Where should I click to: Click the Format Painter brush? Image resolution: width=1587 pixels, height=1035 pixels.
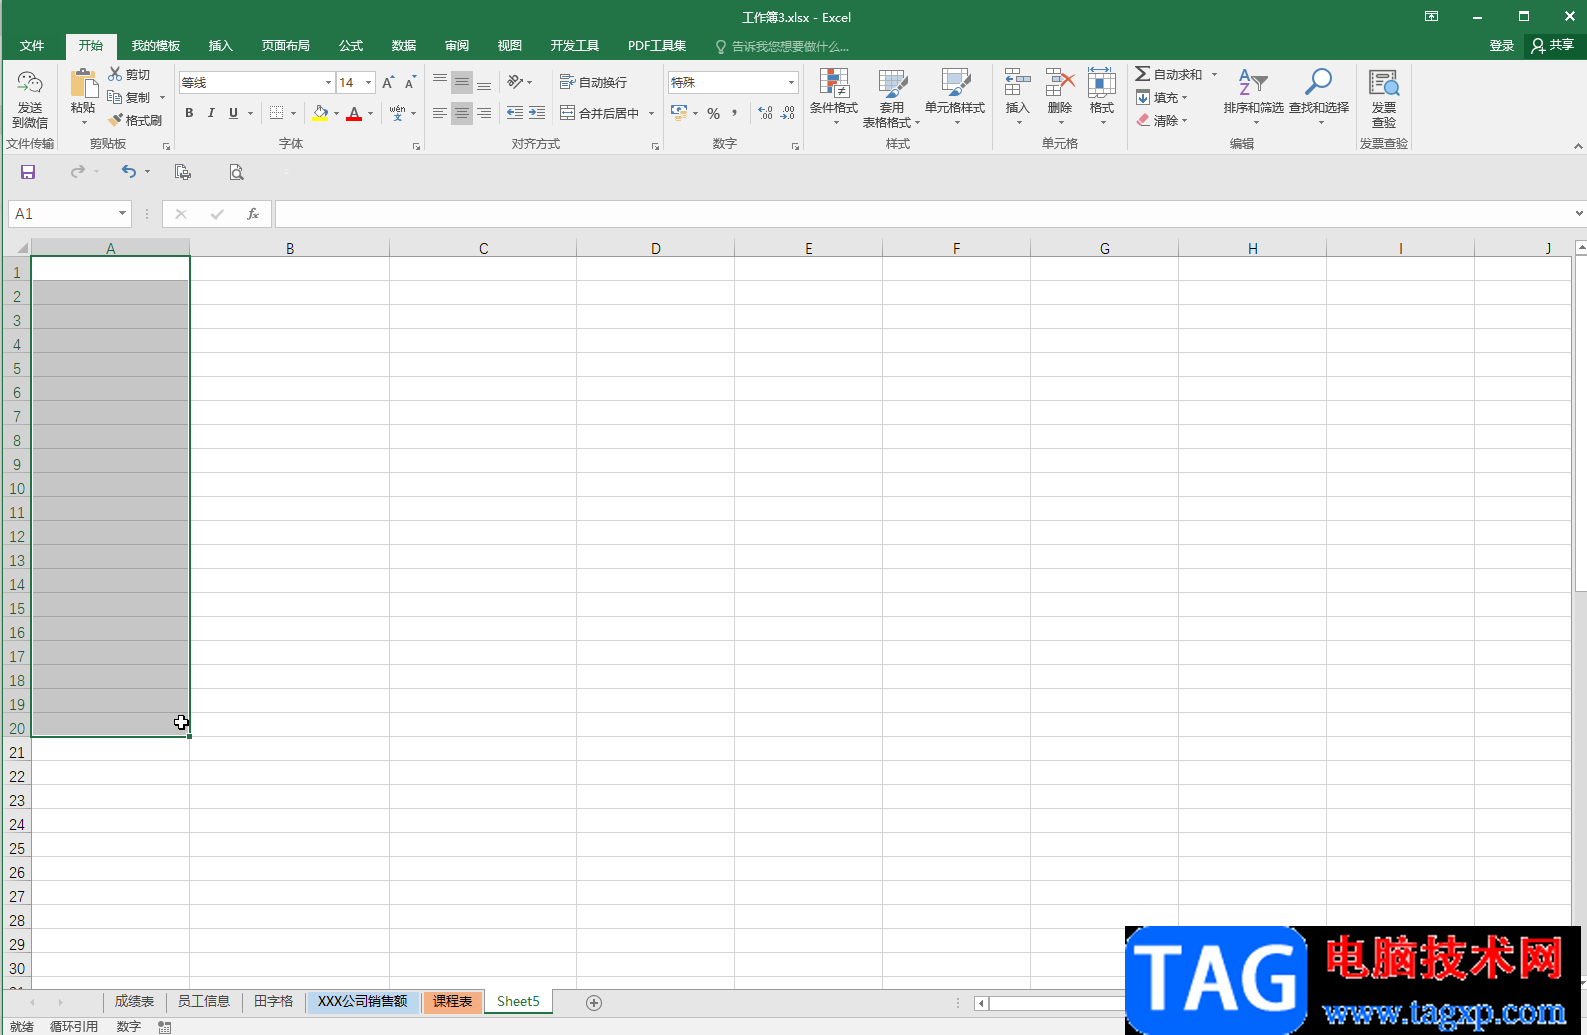(115, 120)
